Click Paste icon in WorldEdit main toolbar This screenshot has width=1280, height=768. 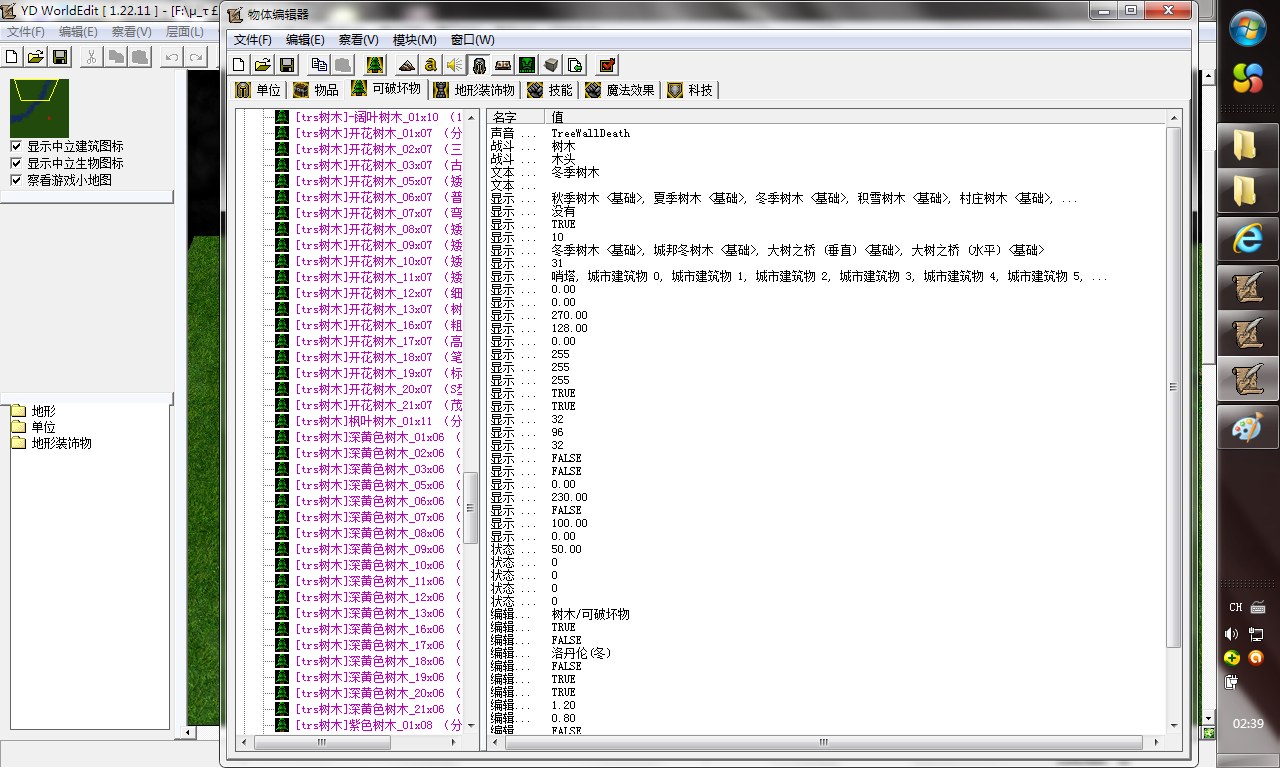coord(140,57)
